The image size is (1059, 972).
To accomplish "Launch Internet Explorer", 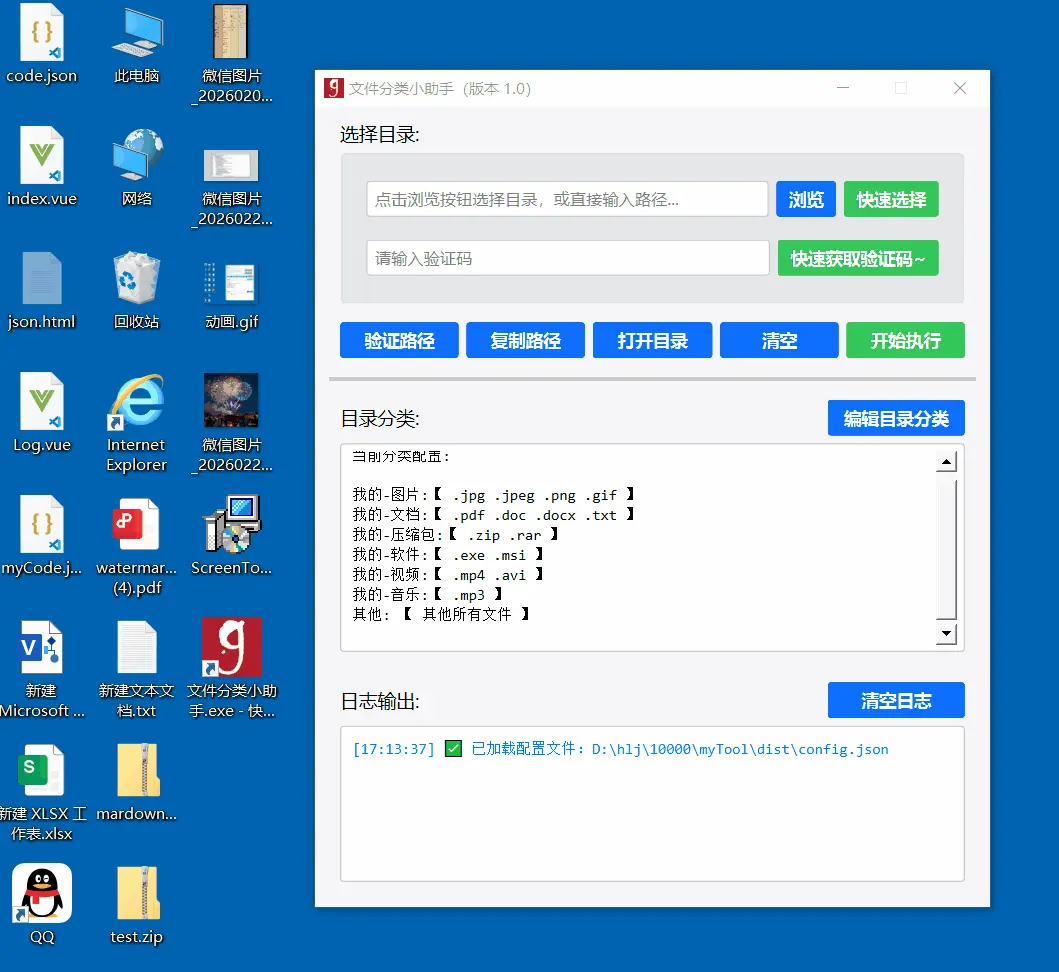I will click(136, 402).
